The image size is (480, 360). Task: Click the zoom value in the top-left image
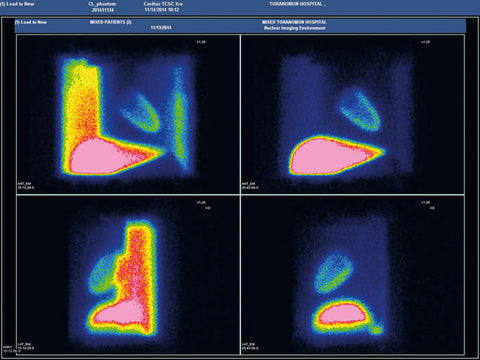click(201, 42)
